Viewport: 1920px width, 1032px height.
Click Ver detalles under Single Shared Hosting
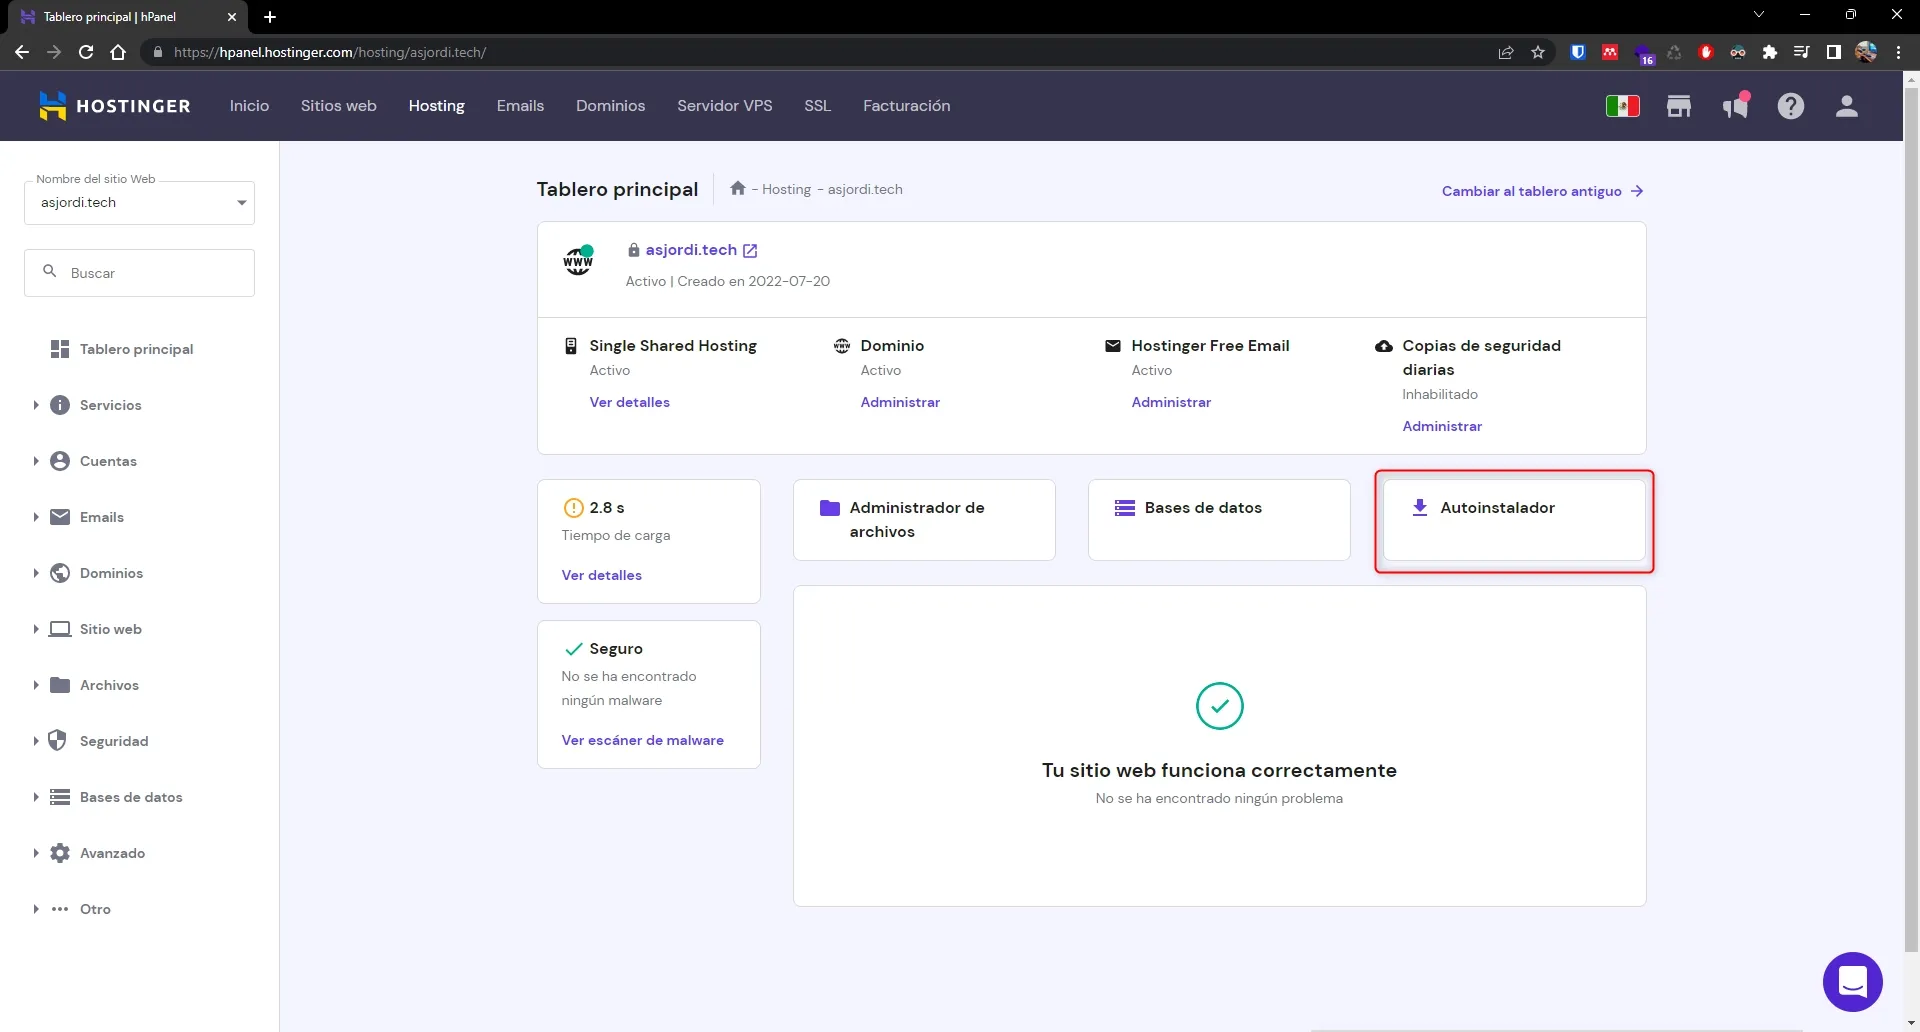[x=630, y=402]
